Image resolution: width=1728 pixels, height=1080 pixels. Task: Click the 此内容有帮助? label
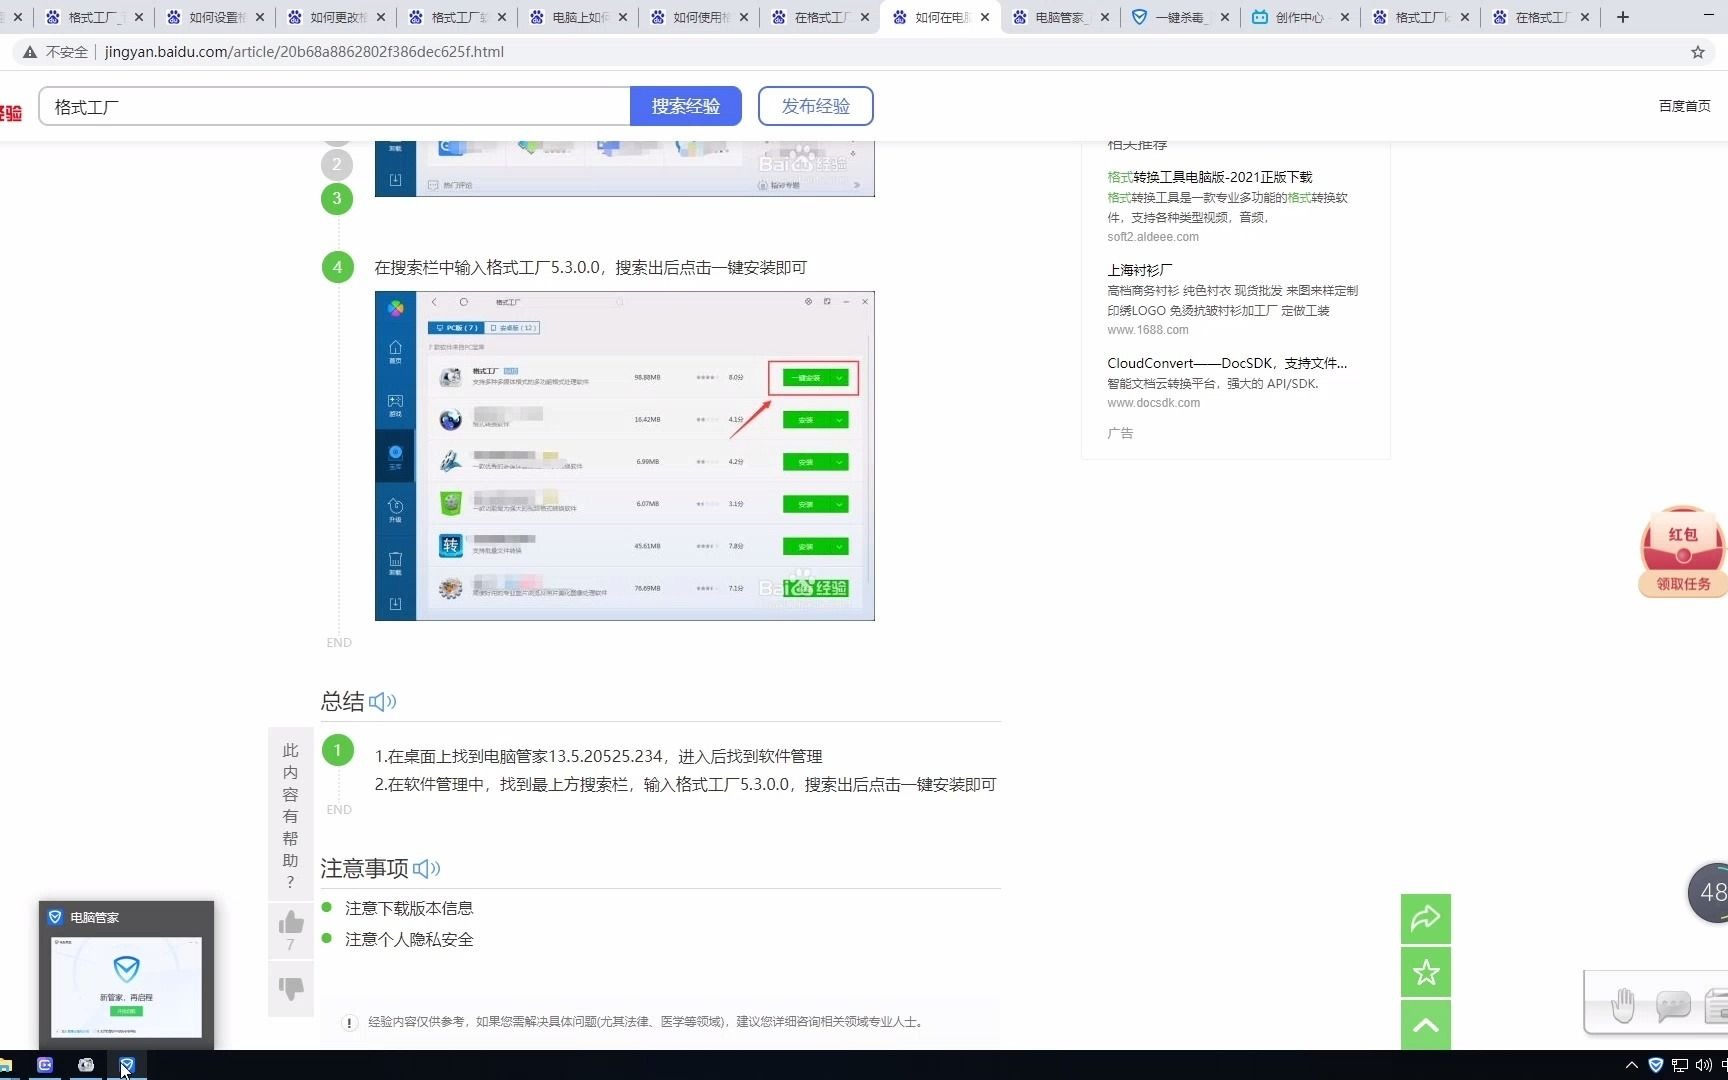290,815
